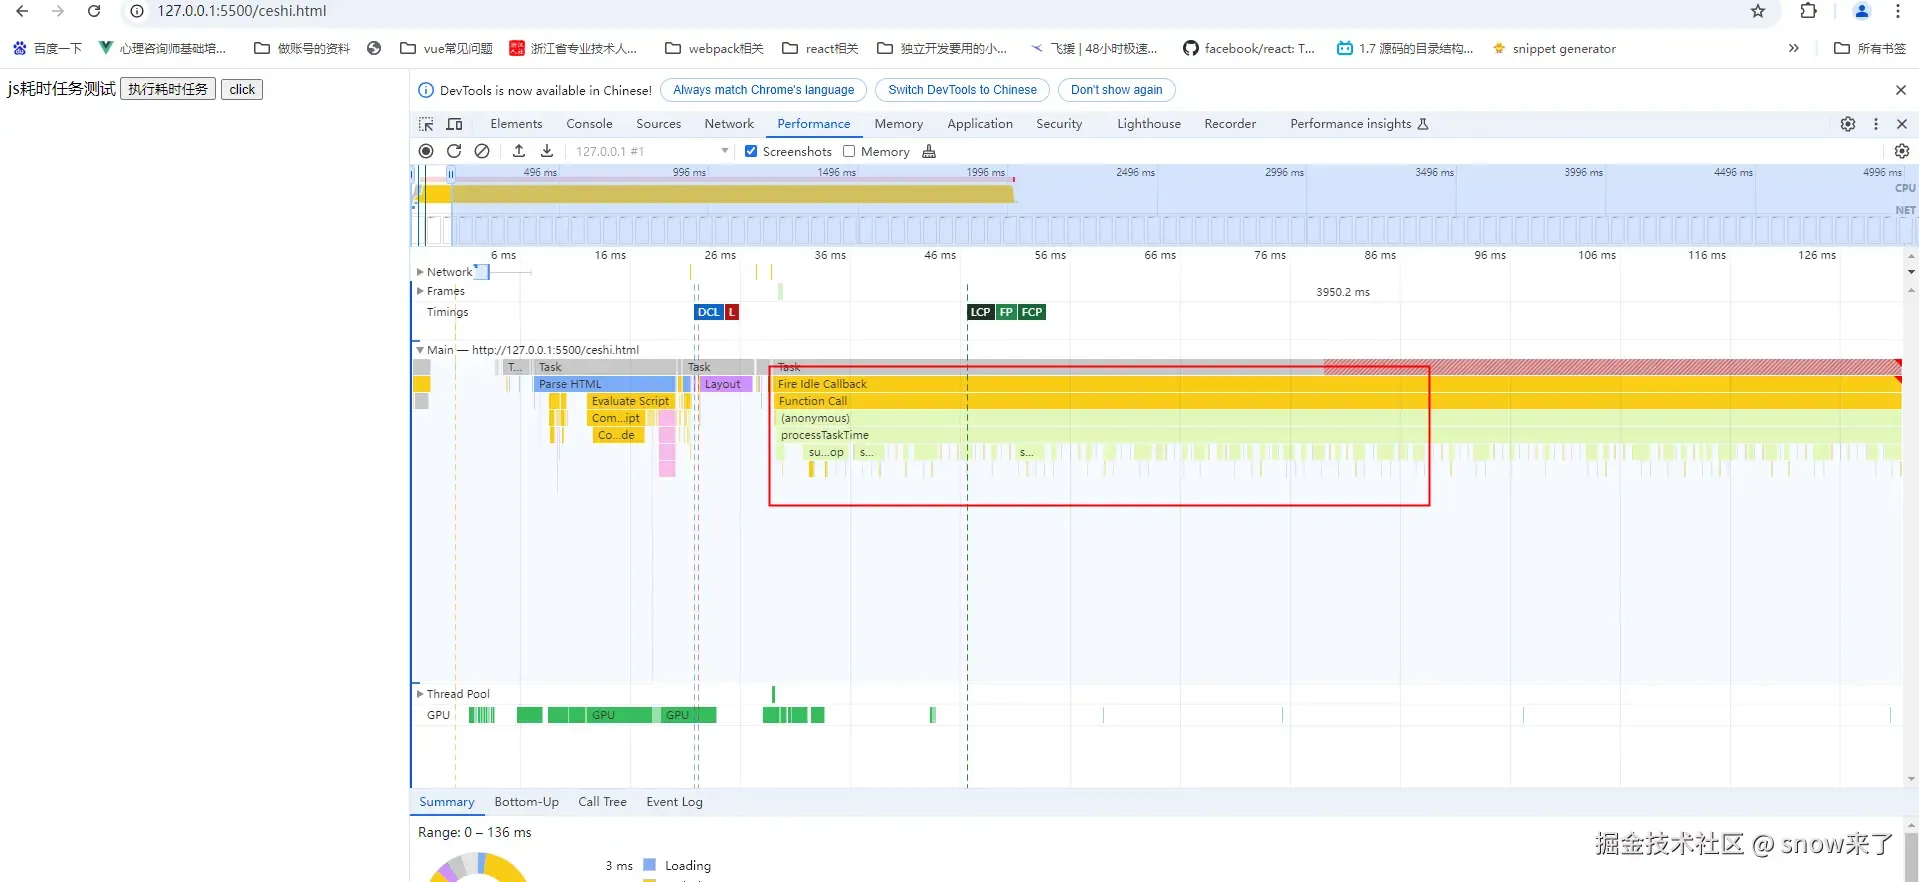Switch to Bottom-Up tab
The image size is (1919, 882).
pos(526,802)
